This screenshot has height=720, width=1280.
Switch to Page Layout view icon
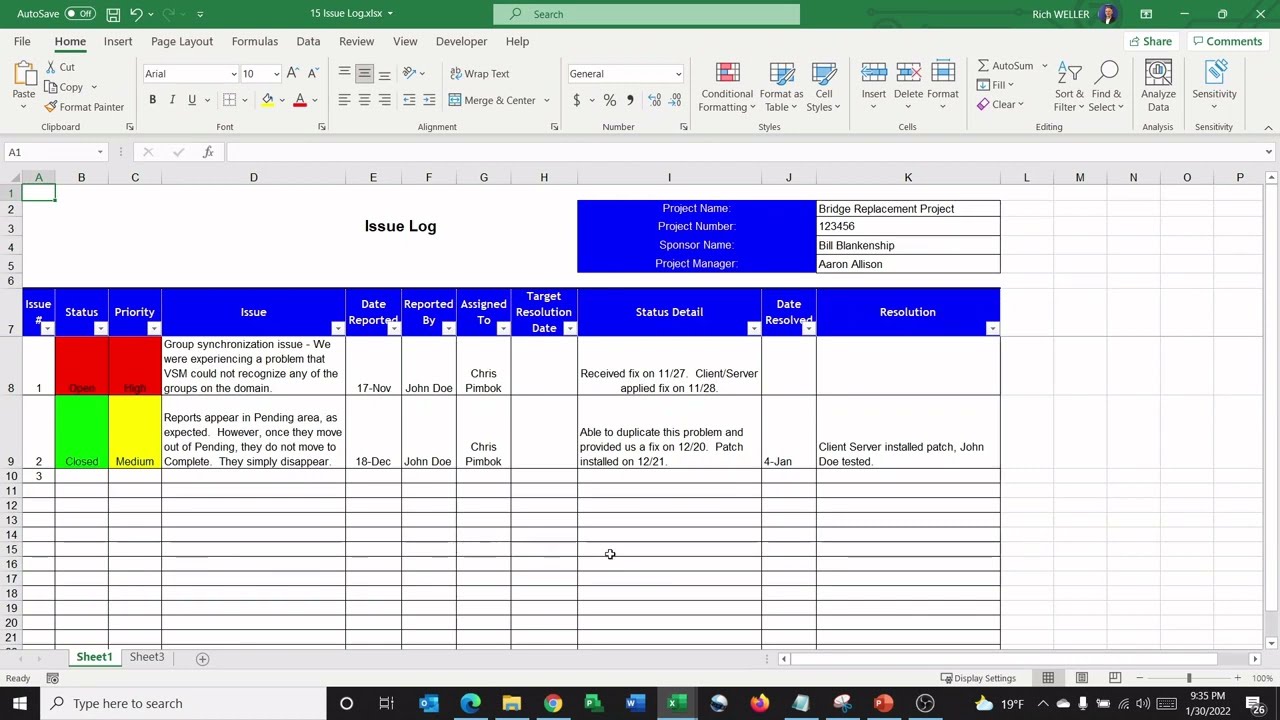pyautogui.click(x=1081, y=678)
